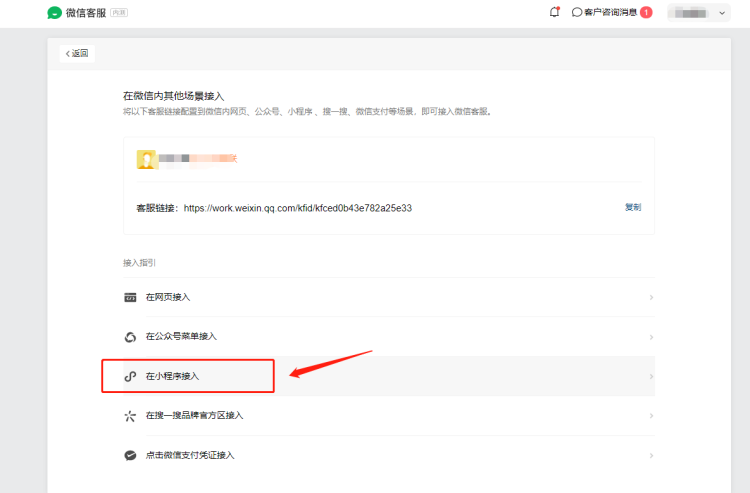Go back with the 返回 button
Viewport: 750px width, 493px height.
pos(77,53)
